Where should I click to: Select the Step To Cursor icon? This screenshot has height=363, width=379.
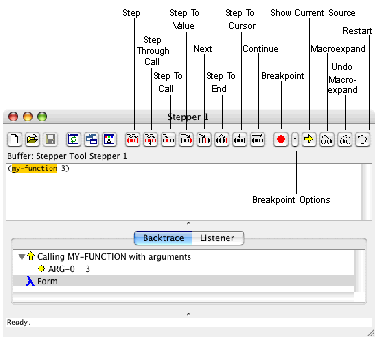[x=239, y=139]
